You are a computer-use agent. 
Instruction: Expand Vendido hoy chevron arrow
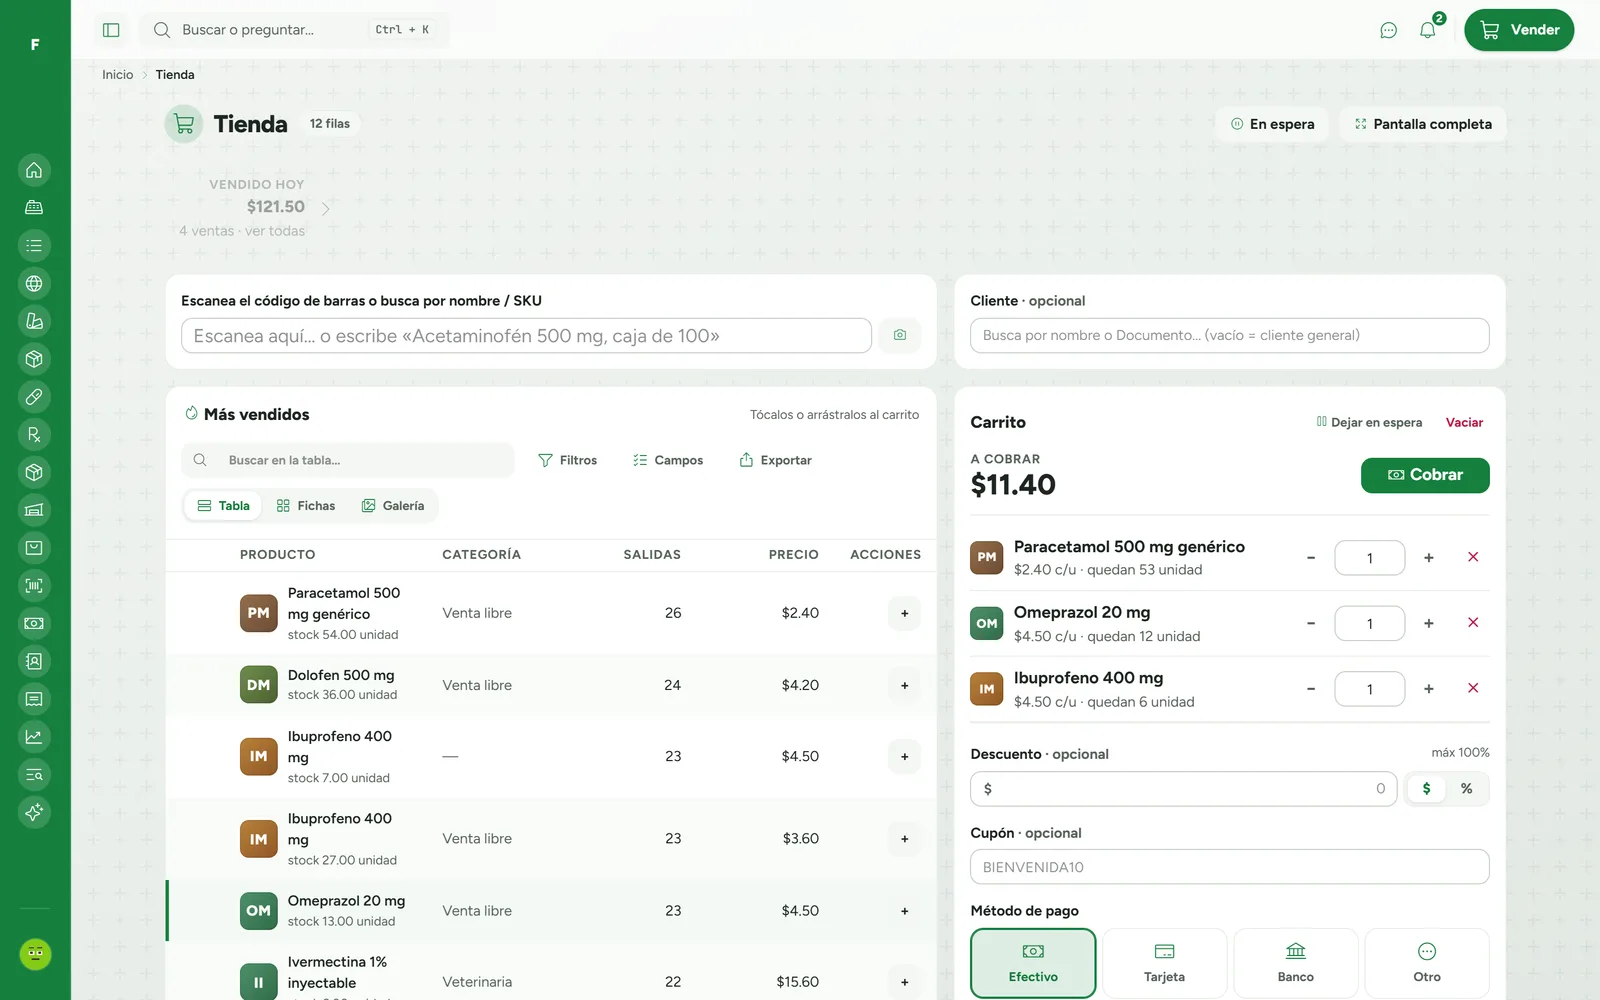tap(325, 209)
